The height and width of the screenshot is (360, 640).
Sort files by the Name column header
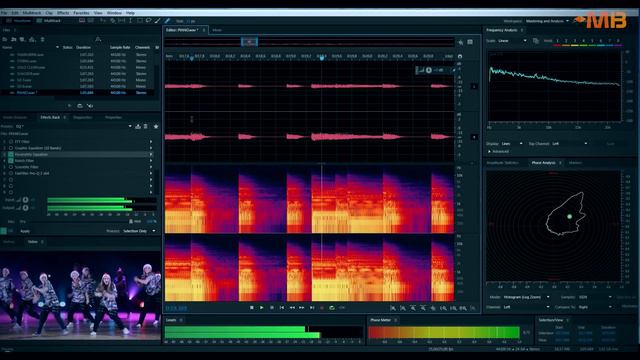coord(7,47)
